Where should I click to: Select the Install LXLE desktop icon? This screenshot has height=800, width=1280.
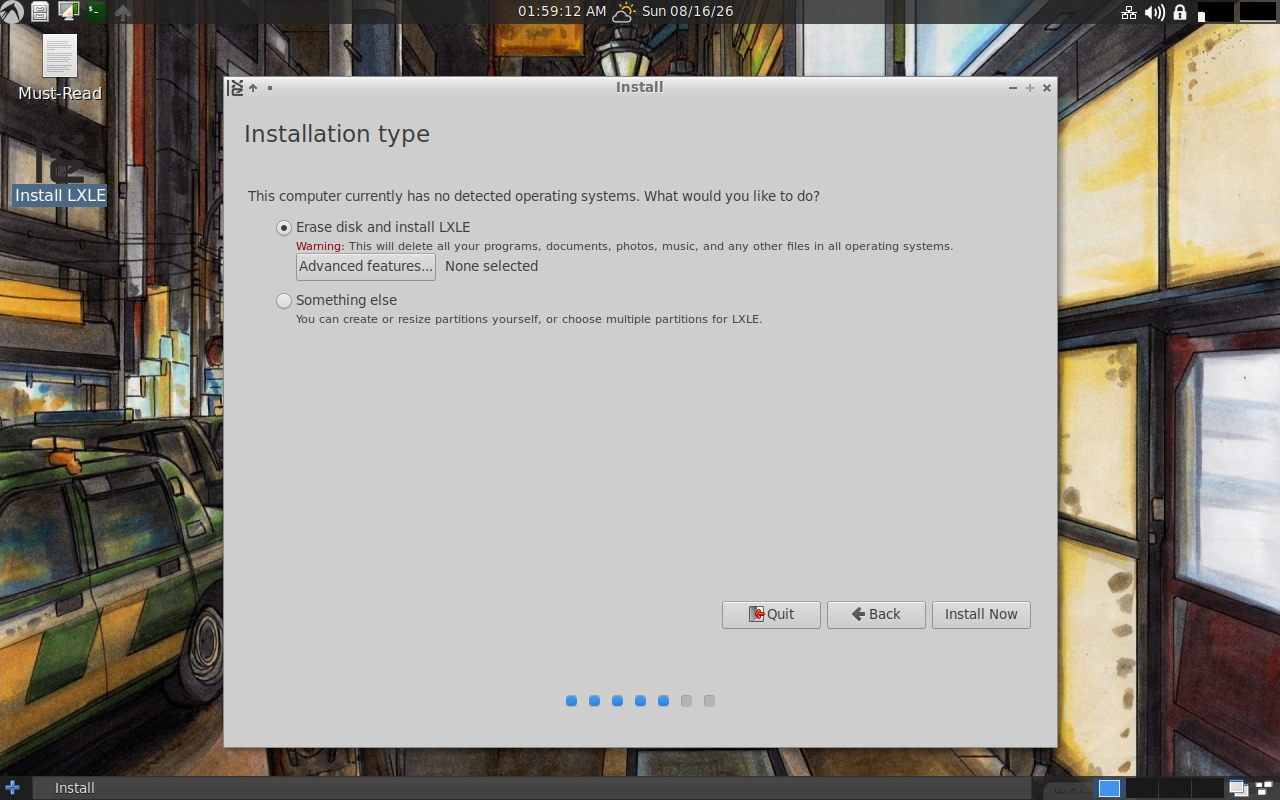tap(60, 170)
